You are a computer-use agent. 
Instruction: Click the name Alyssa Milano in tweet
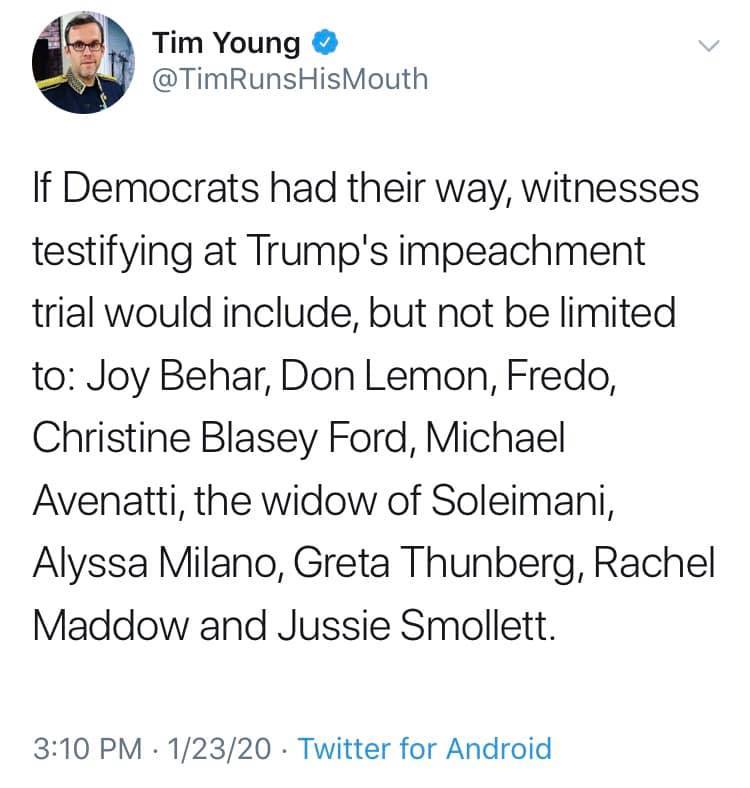156,563
